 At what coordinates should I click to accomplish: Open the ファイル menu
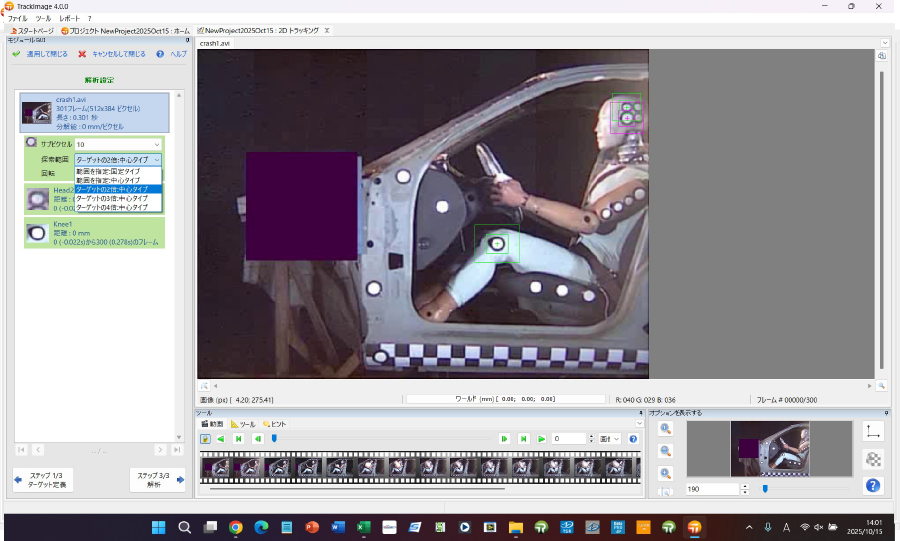click(18, 19)
